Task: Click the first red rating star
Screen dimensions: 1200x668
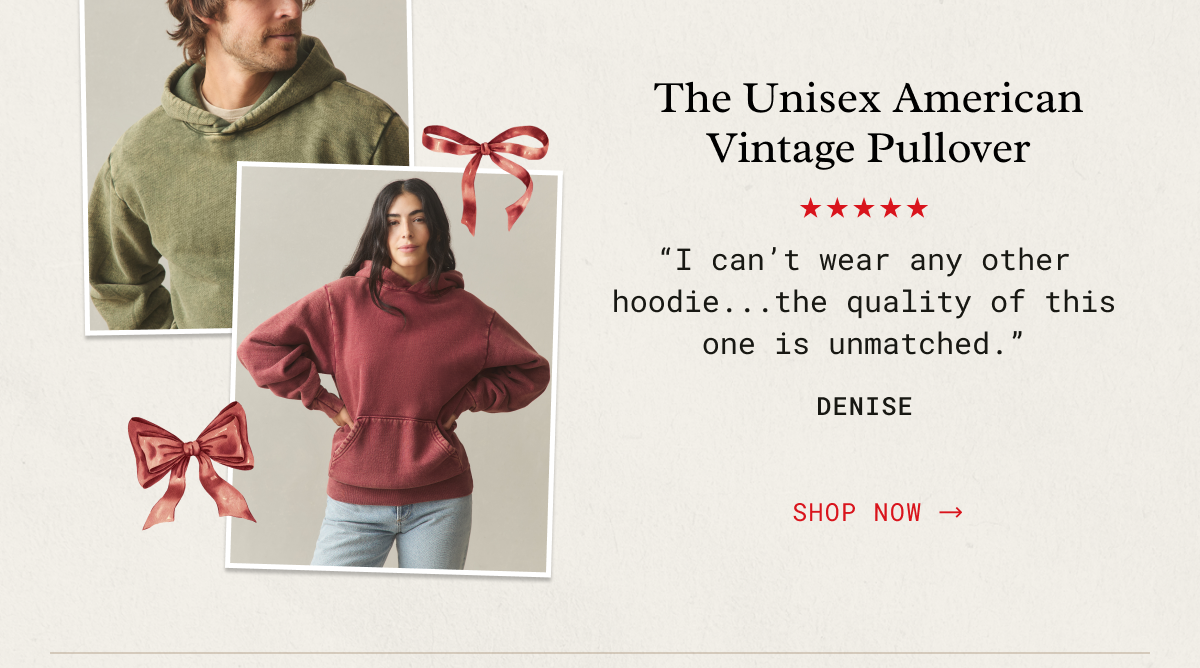Action: 810,209
